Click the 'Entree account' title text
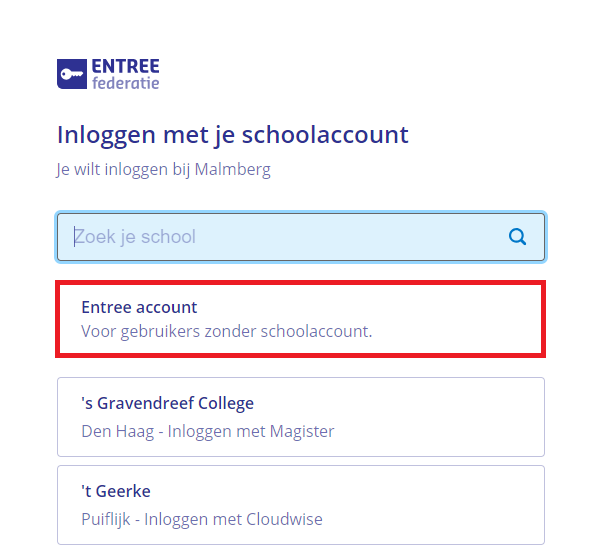Image resolution: width=602 pixels, height=552 pixels. click(139, 307)
